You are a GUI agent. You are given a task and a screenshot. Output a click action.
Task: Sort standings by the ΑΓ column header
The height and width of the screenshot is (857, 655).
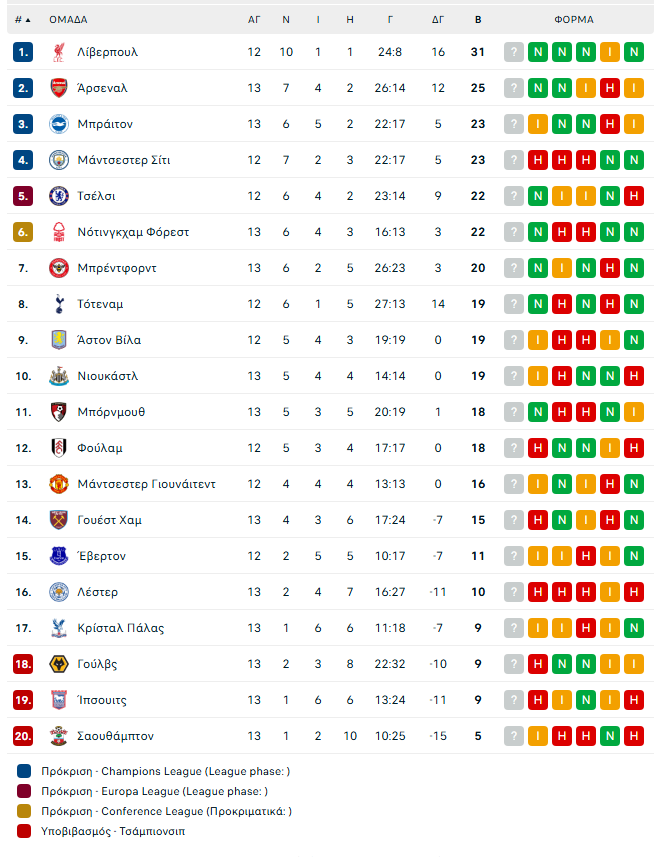pos(254,19)
